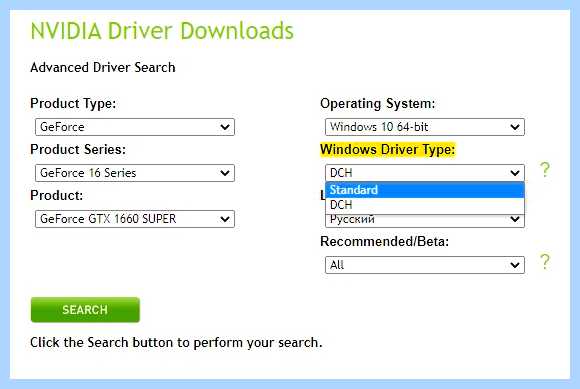The width and height of the screenshot is (580, 389).
Task: Open help icon beside Recommended/Beta
Action: point(544,261)
